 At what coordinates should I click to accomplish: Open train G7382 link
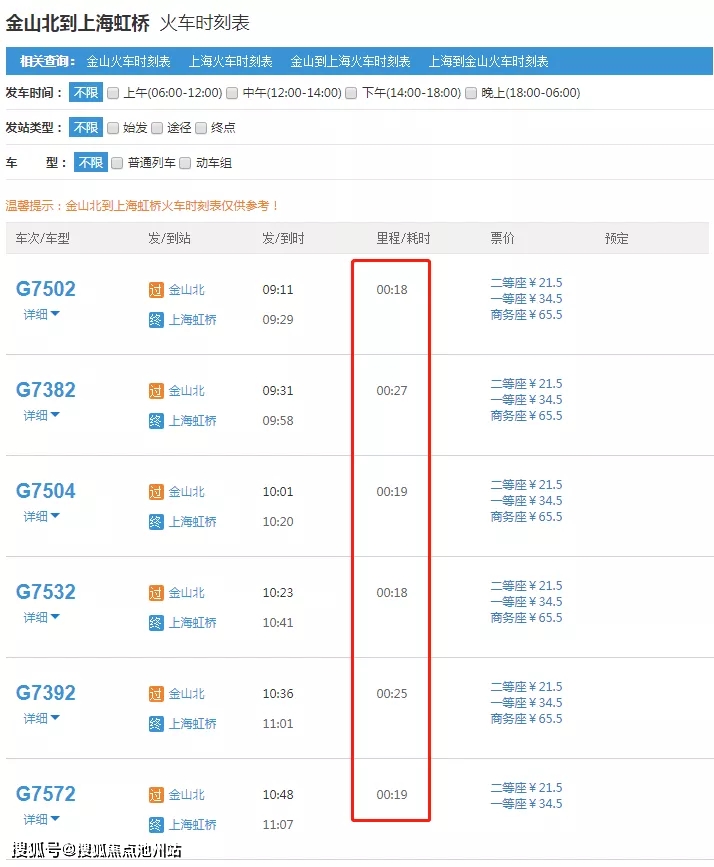click(46, 390)
